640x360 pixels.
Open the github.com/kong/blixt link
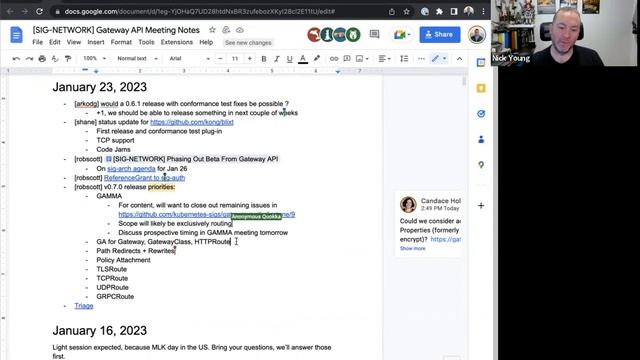[192, 122]
